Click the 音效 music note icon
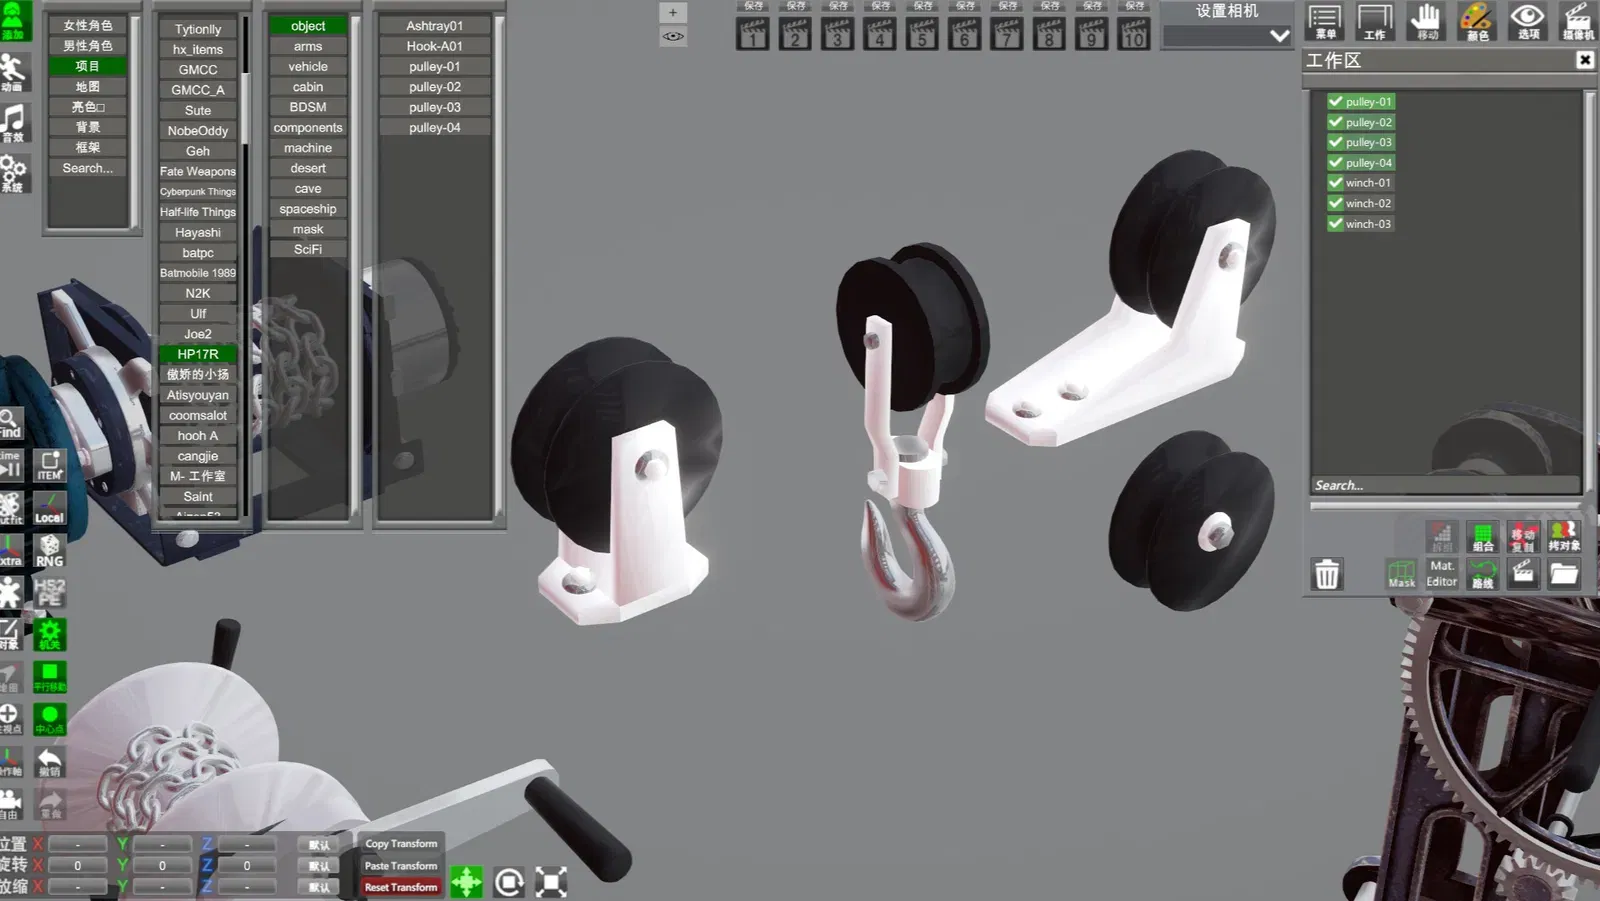 click(x=13, y=122)
